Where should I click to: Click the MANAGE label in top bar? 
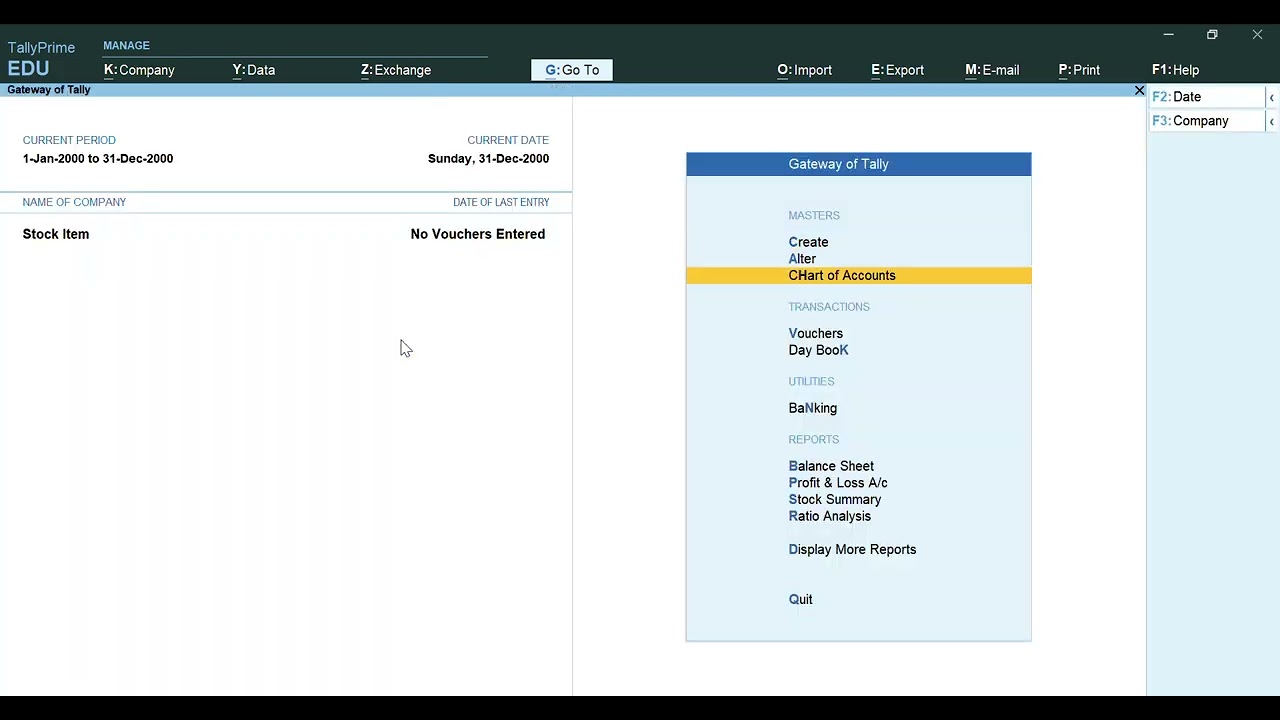point(126,46)
